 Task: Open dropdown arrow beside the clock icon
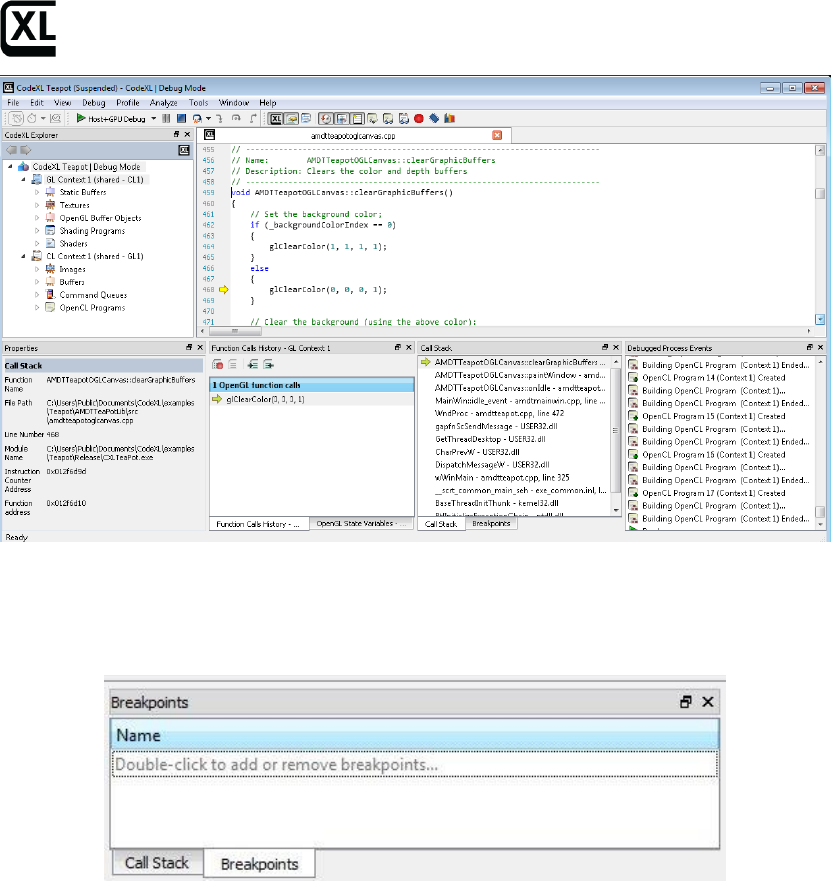pos(43,119)
